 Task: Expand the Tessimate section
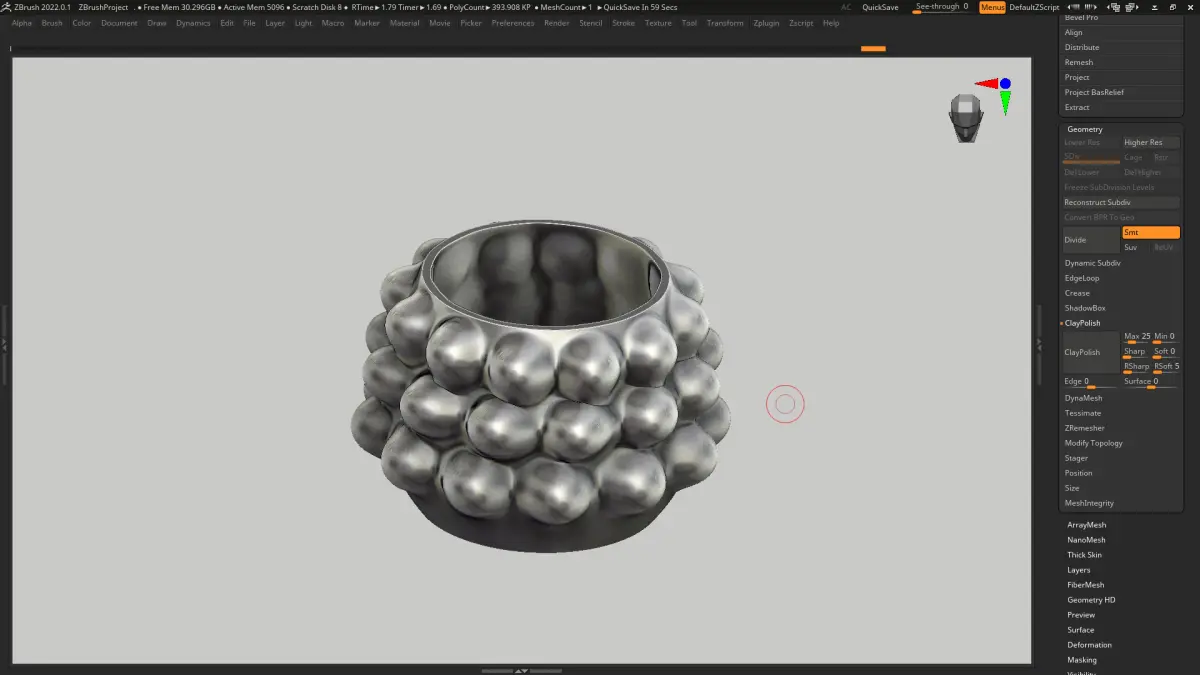tap(1083, 413)
